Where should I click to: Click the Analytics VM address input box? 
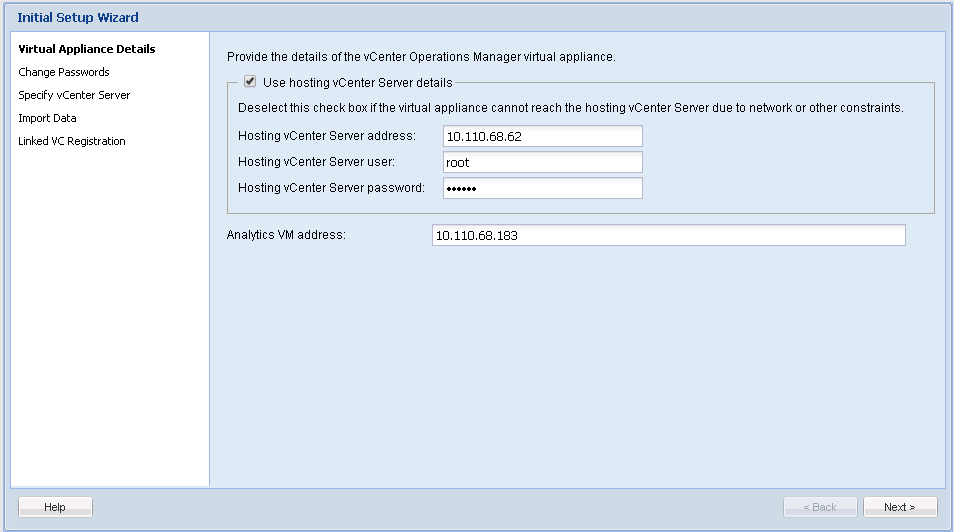(x=668, y=235)
